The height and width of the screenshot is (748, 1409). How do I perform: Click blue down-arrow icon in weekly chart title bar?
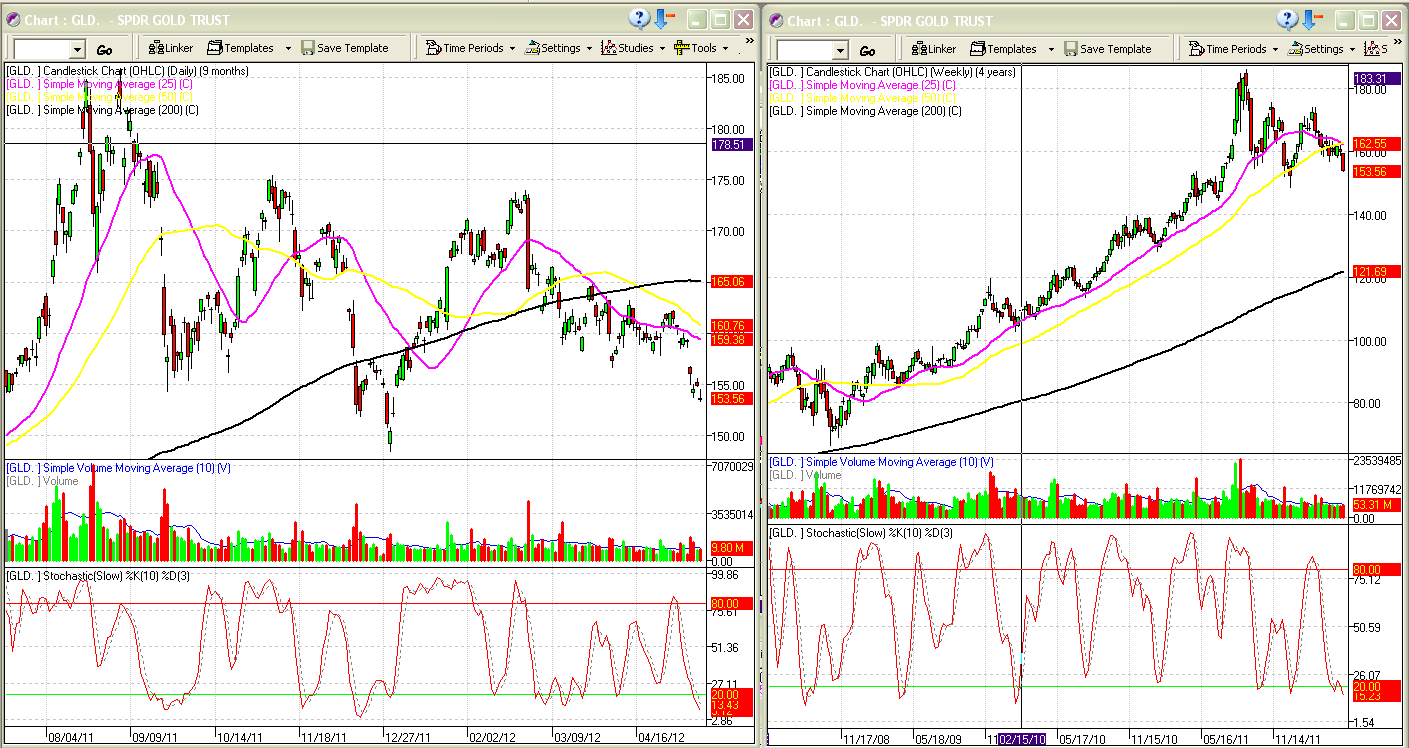coord(1310,20)
